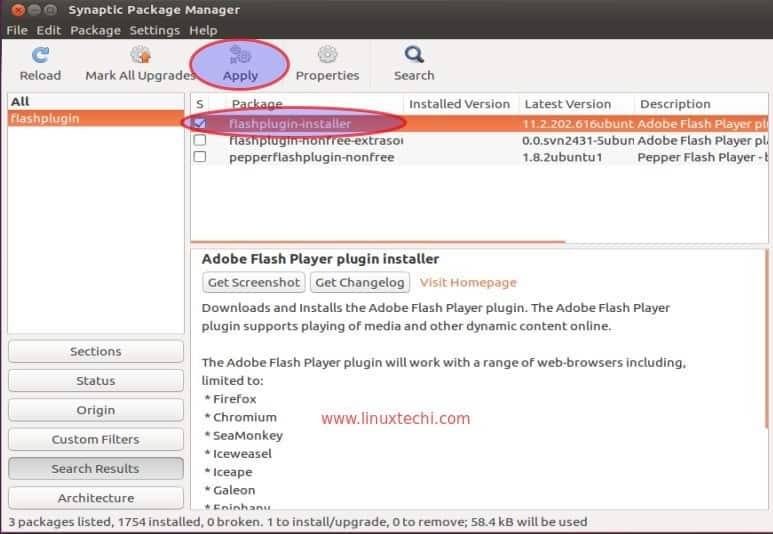Switch to the Origin filter
773x534 pixels.
click(x=96, y=410)
